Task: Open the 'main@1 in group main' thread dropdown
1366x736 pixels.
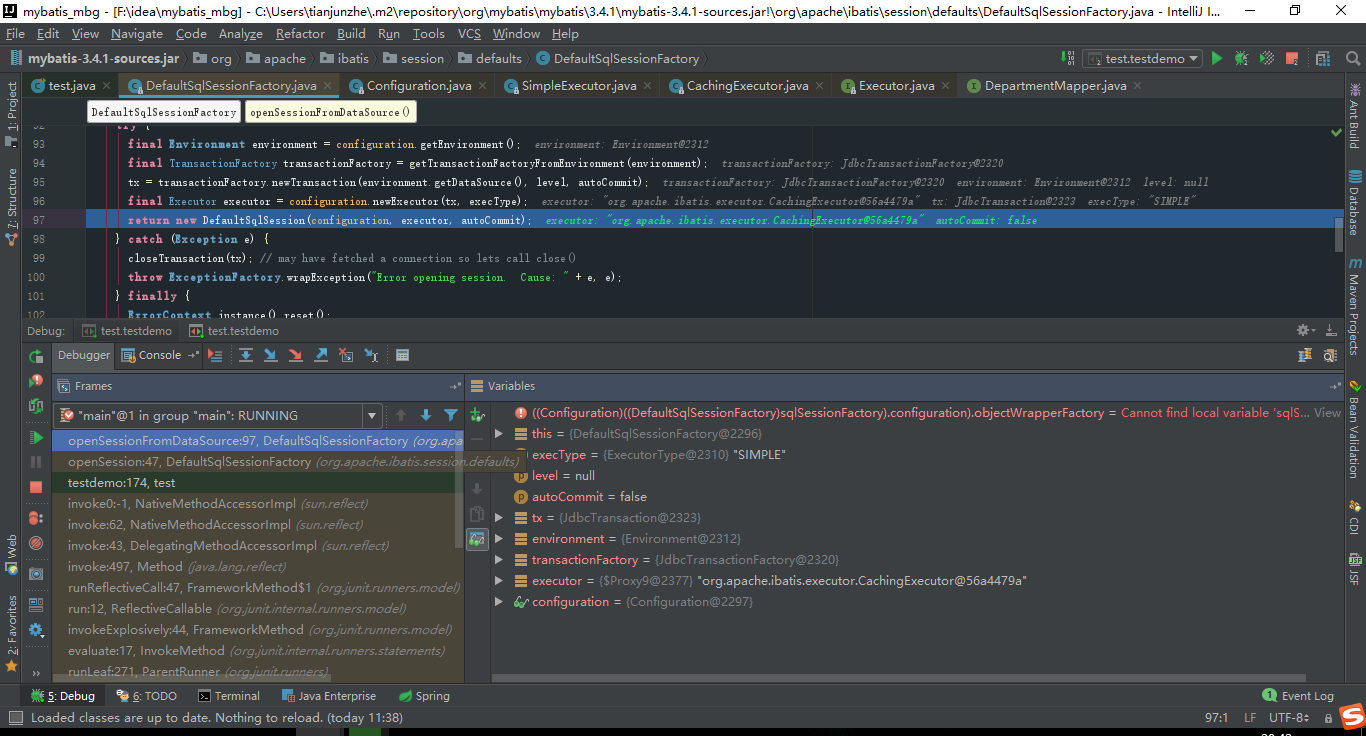Action: tap(372, 415)
